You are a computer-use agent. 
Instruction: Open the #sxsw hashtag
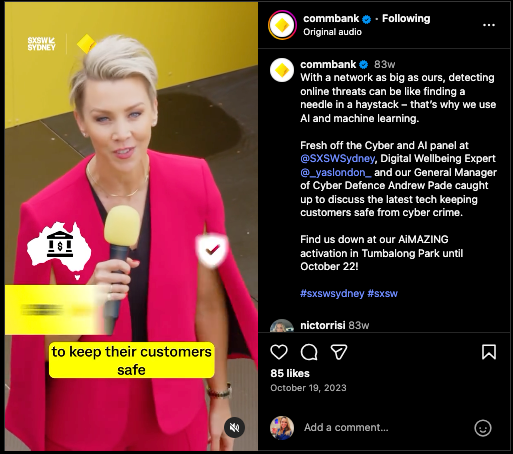point(382,293)
